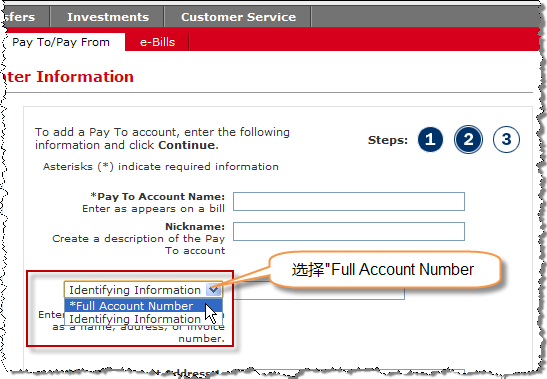The image size is (547, 379).
Task: Select *Full Account Number option
Action: [143, 306]
